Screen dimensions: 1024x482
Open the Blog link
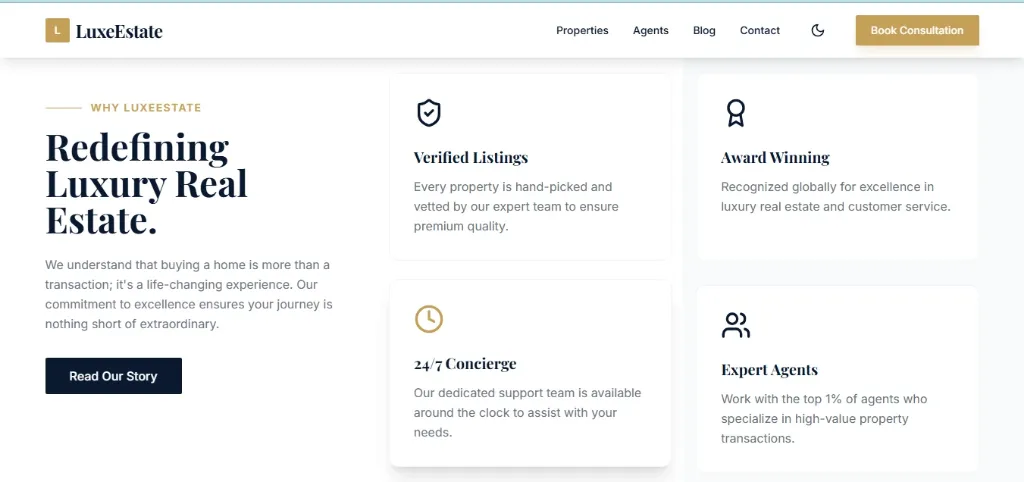pyautogui.click(x=704, y=31)
